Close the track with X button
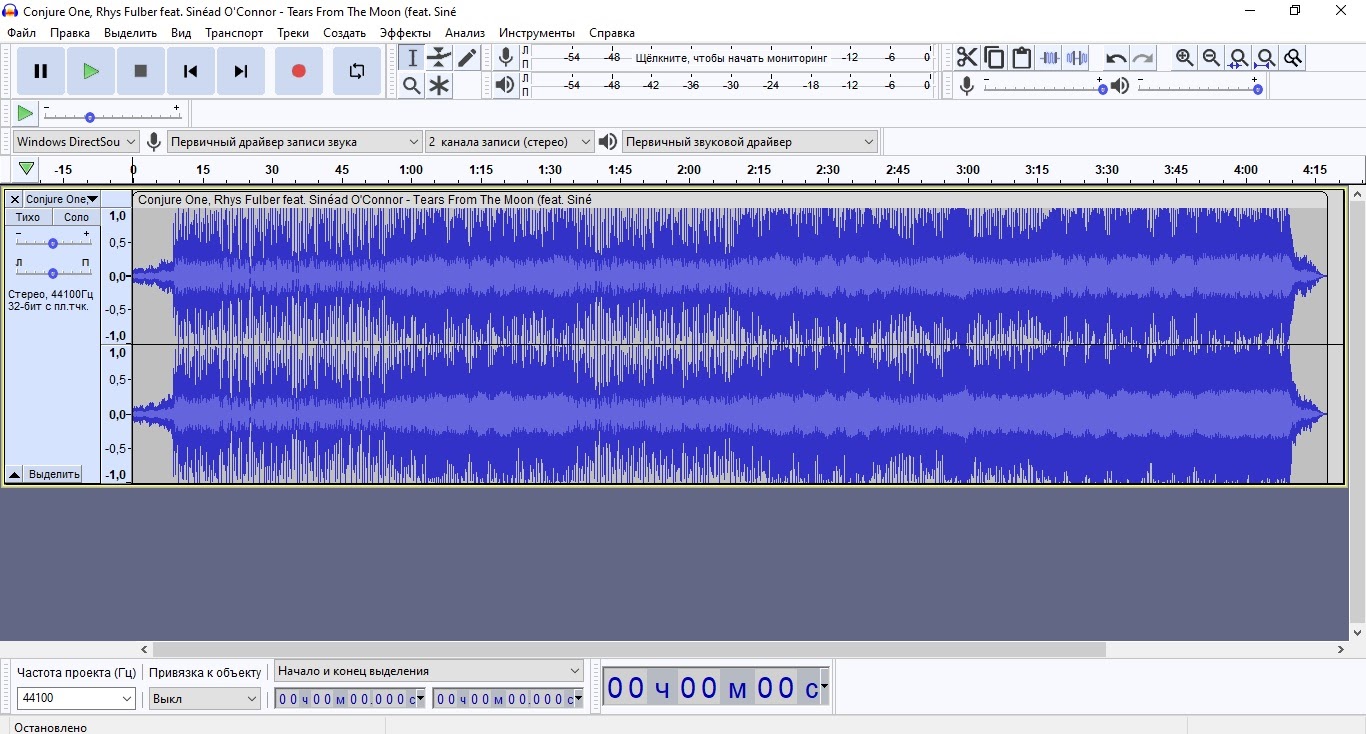The image size is (1366, 734). 14,200
